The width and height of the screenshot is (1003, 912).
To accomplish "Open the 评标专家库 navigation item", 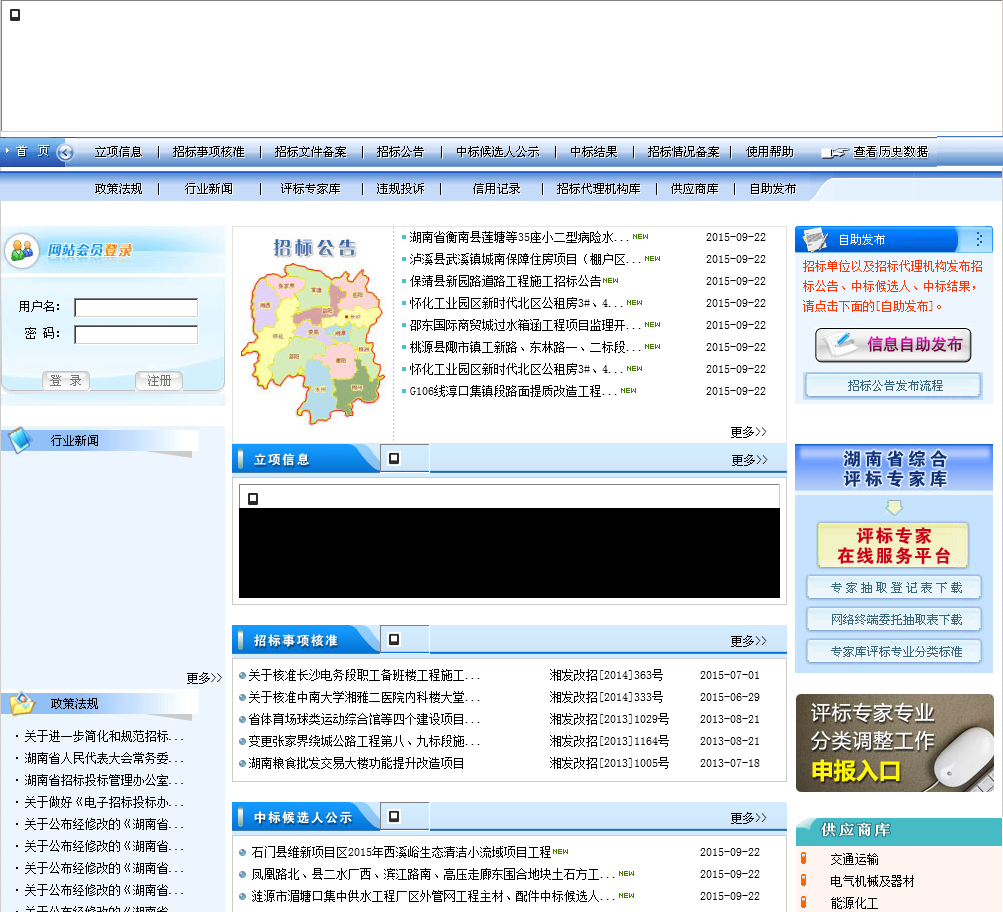I will click(x=310, y=188).
